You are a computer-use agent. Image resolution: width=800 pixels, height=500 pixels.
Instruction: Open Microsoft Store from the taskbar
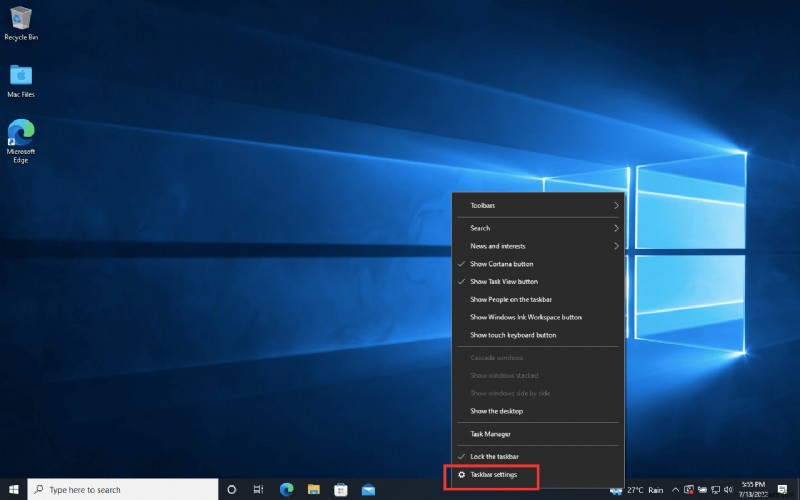[340, 489]
